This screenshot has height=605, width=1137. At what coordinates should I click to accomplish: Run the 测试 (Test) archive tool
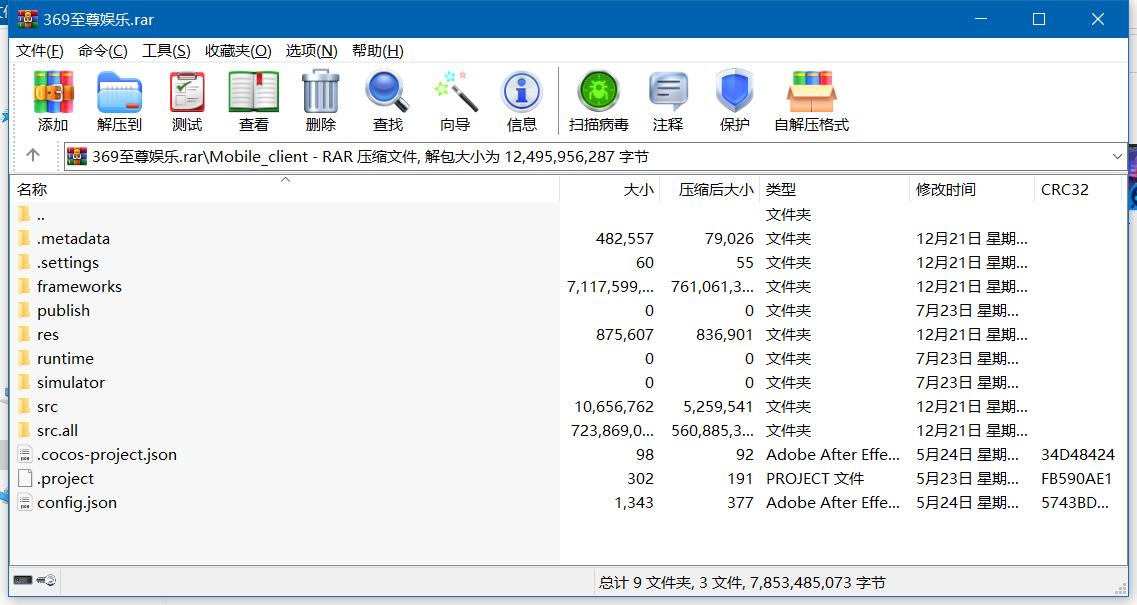coord(186,101)
